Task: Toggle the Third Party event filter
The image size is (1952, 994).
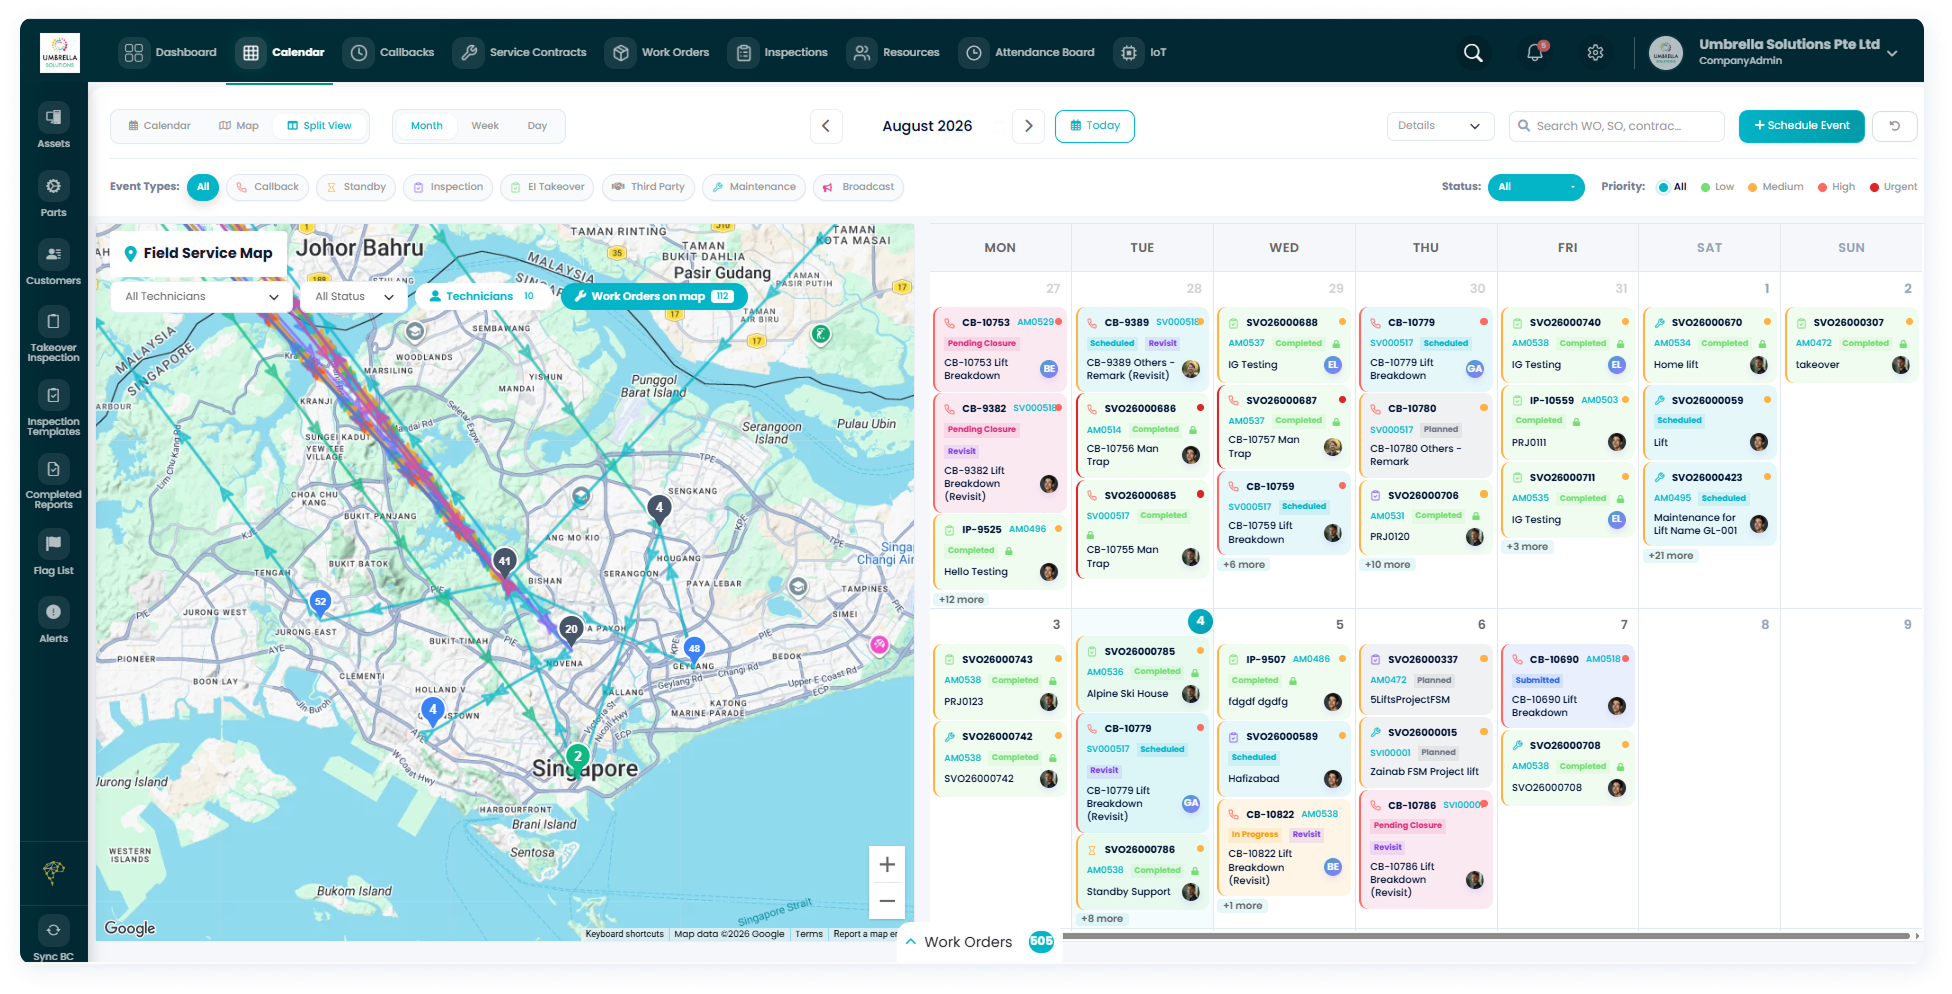Action: tap(648, 187)
